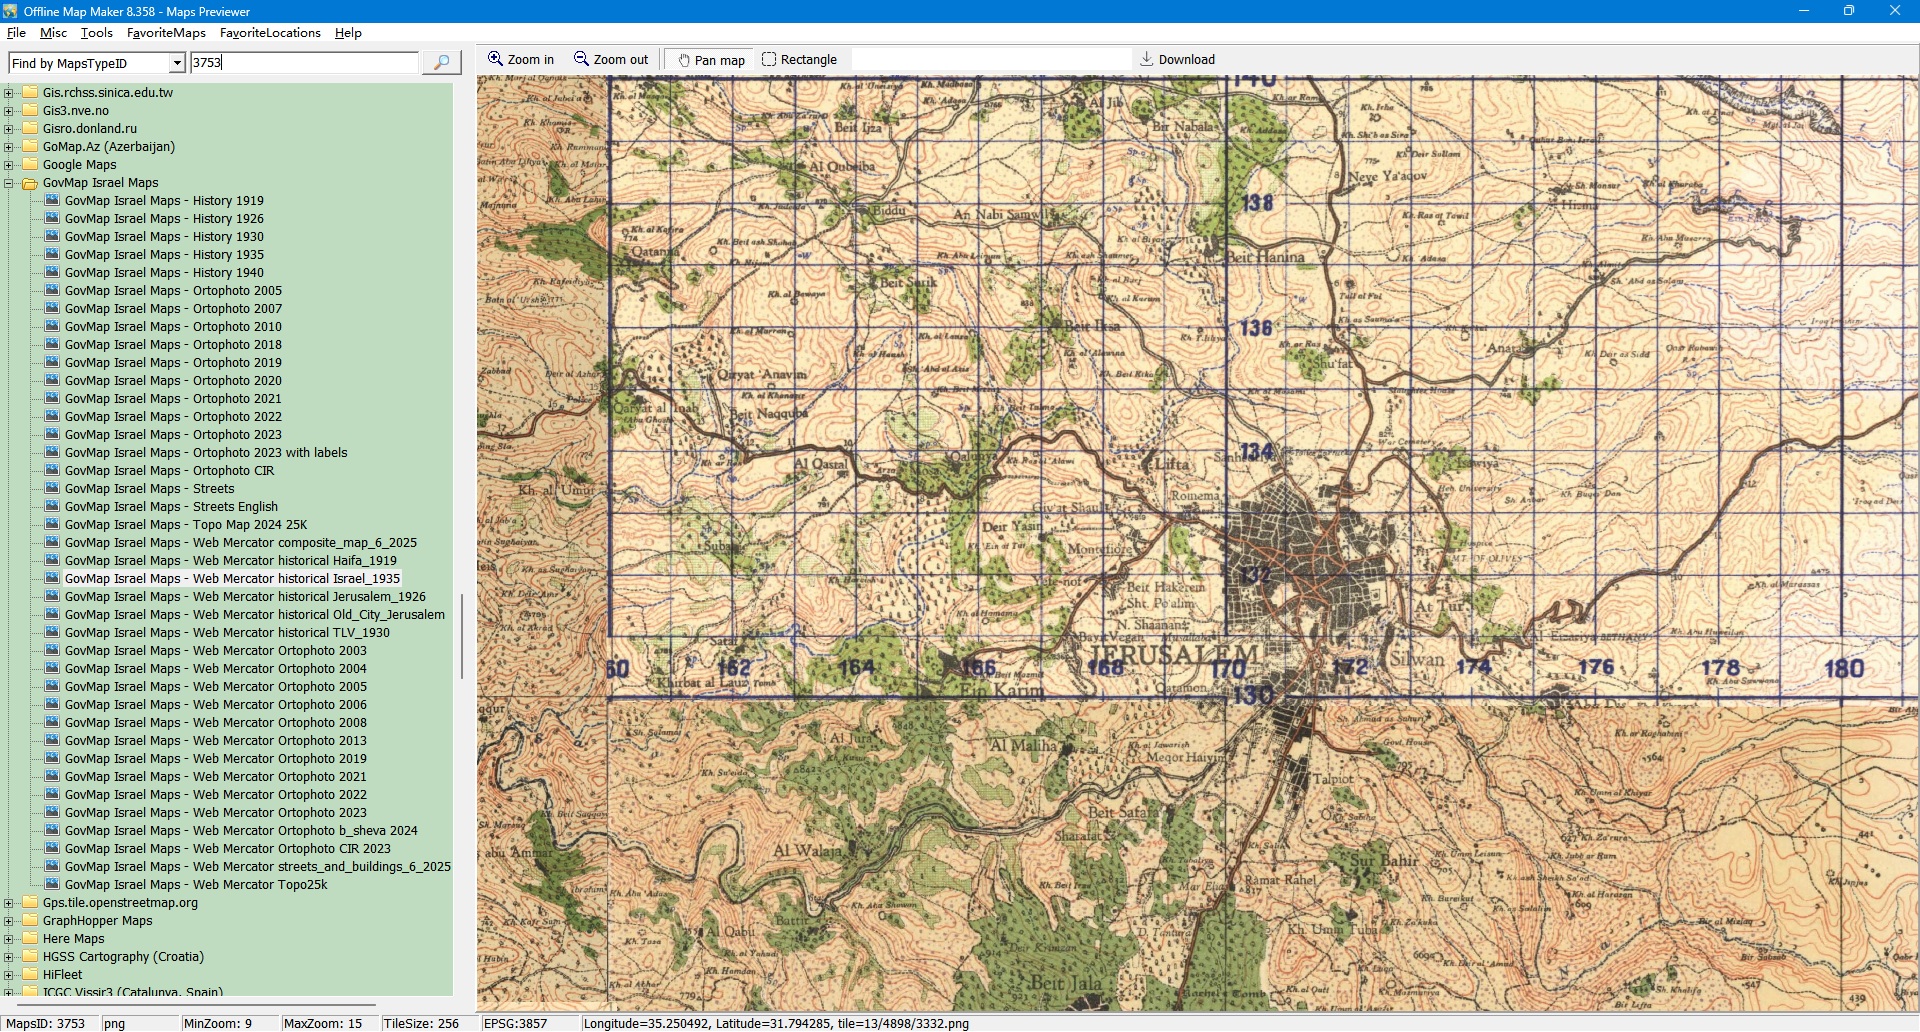Open the Help menu
The height and width of the screenshot is (1032, 1920).
pos(348,33)
